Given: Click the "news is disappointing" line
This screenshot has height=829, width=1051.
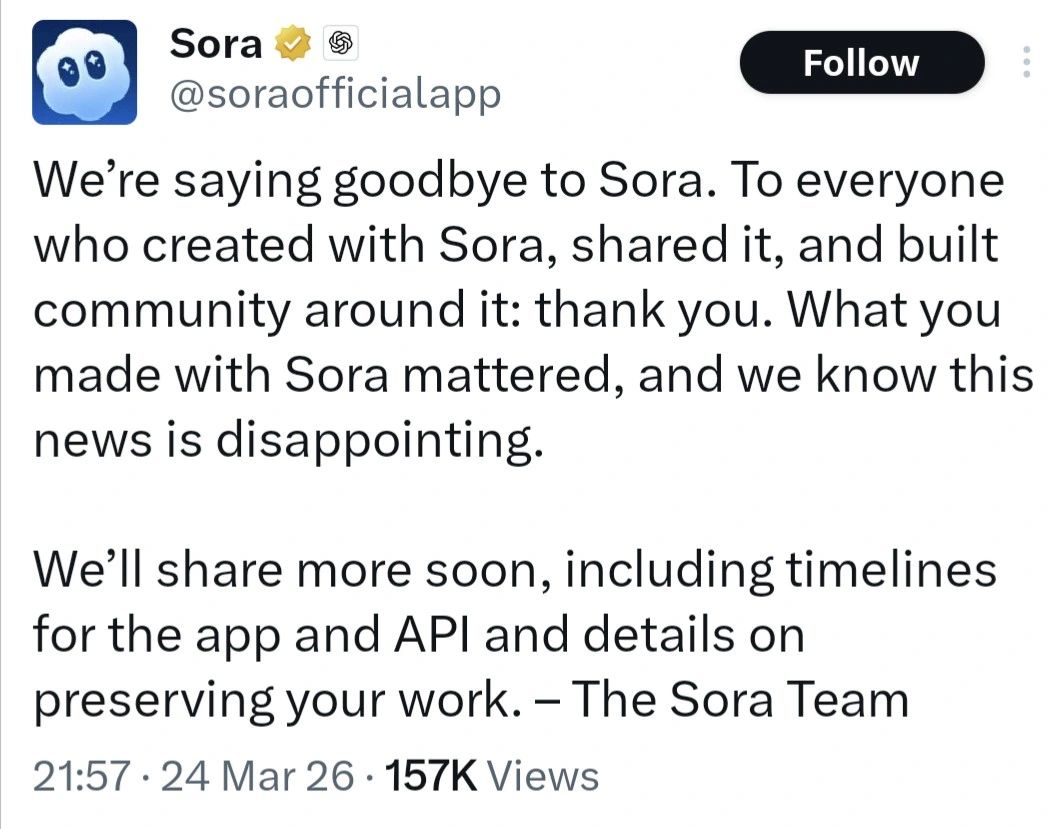Looking at the screenshot, I should (x=290, y=437).
